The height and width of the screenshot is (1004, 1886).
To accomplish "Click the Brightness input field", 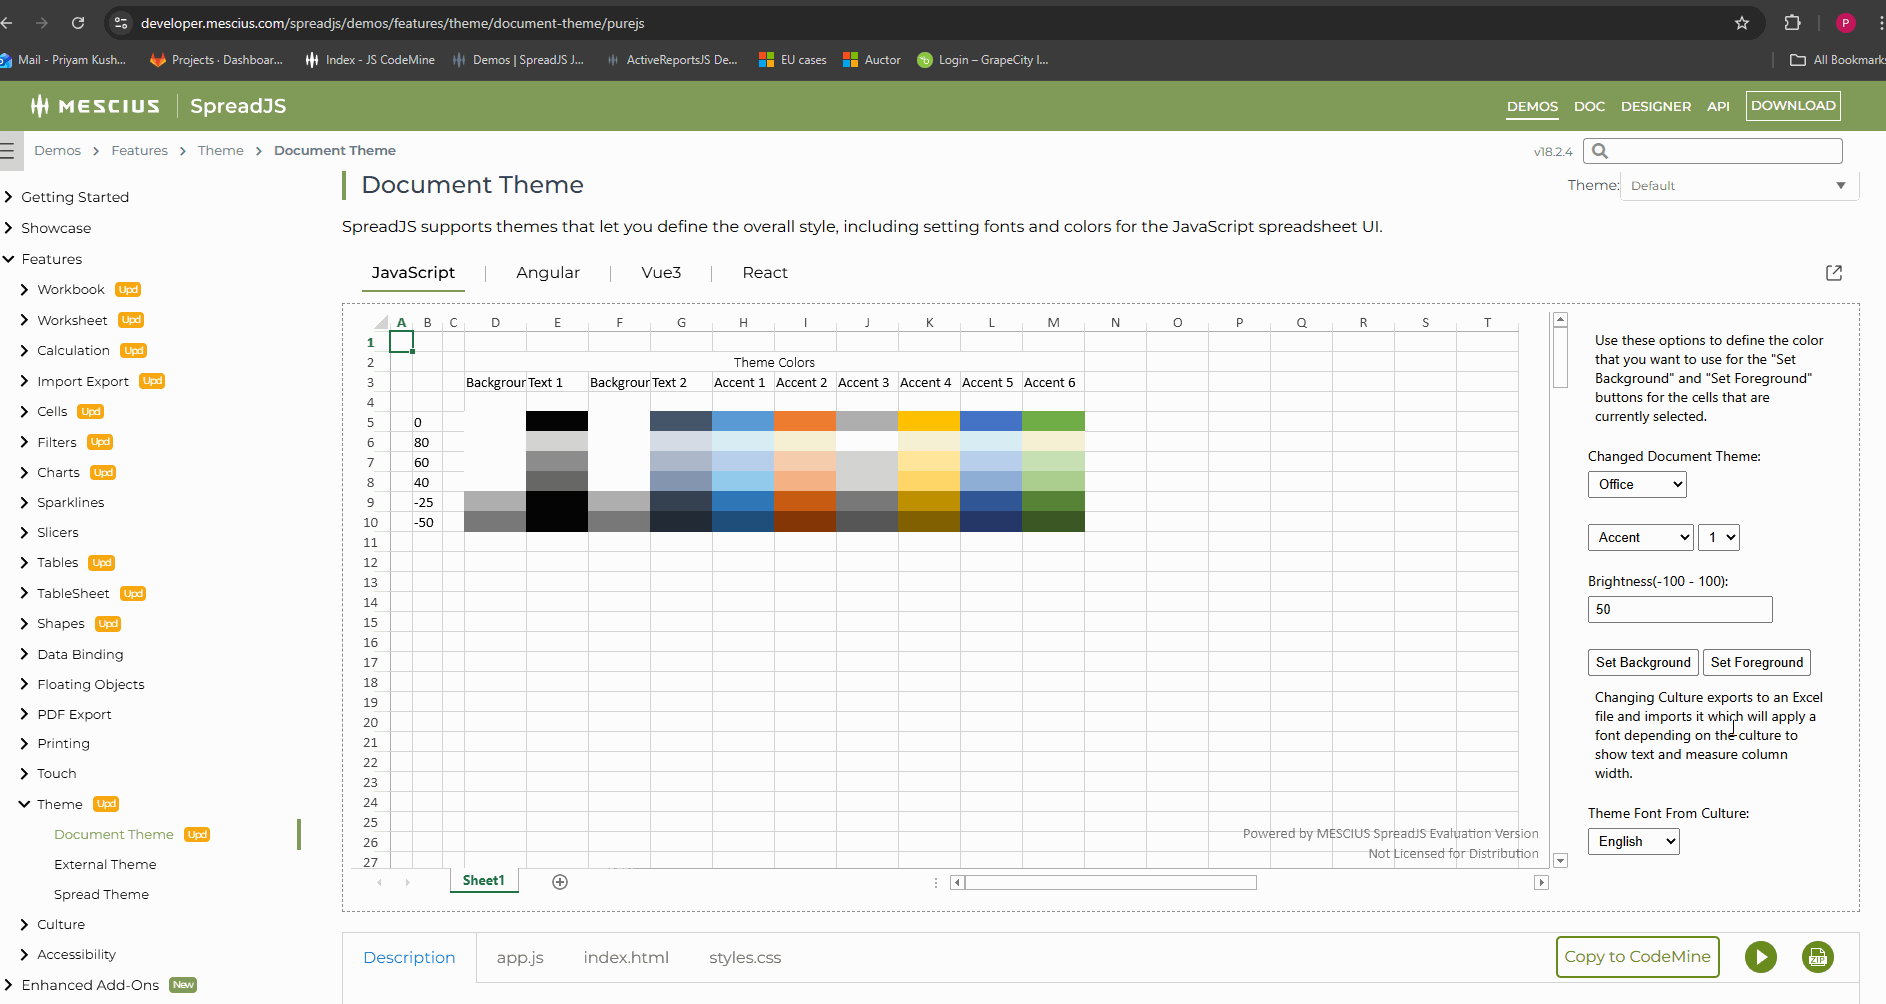I will (1679, 610).
